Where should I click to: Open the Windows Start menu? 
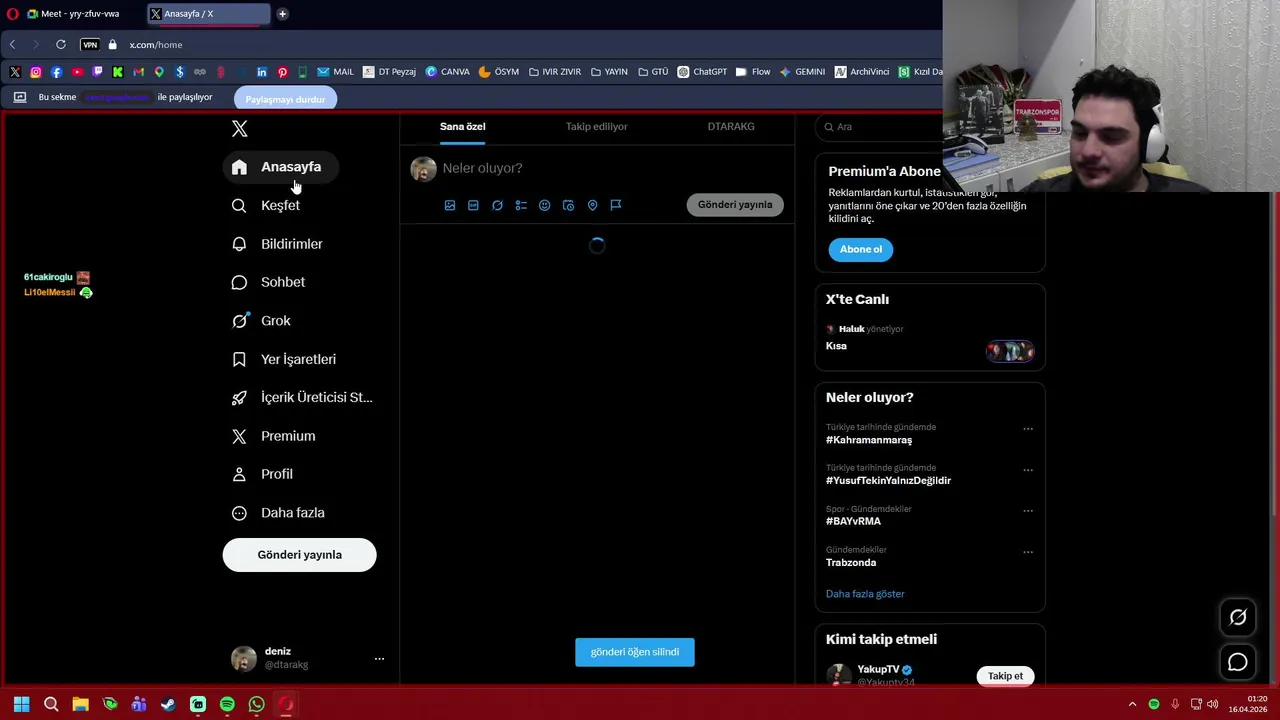pos(21,704)
